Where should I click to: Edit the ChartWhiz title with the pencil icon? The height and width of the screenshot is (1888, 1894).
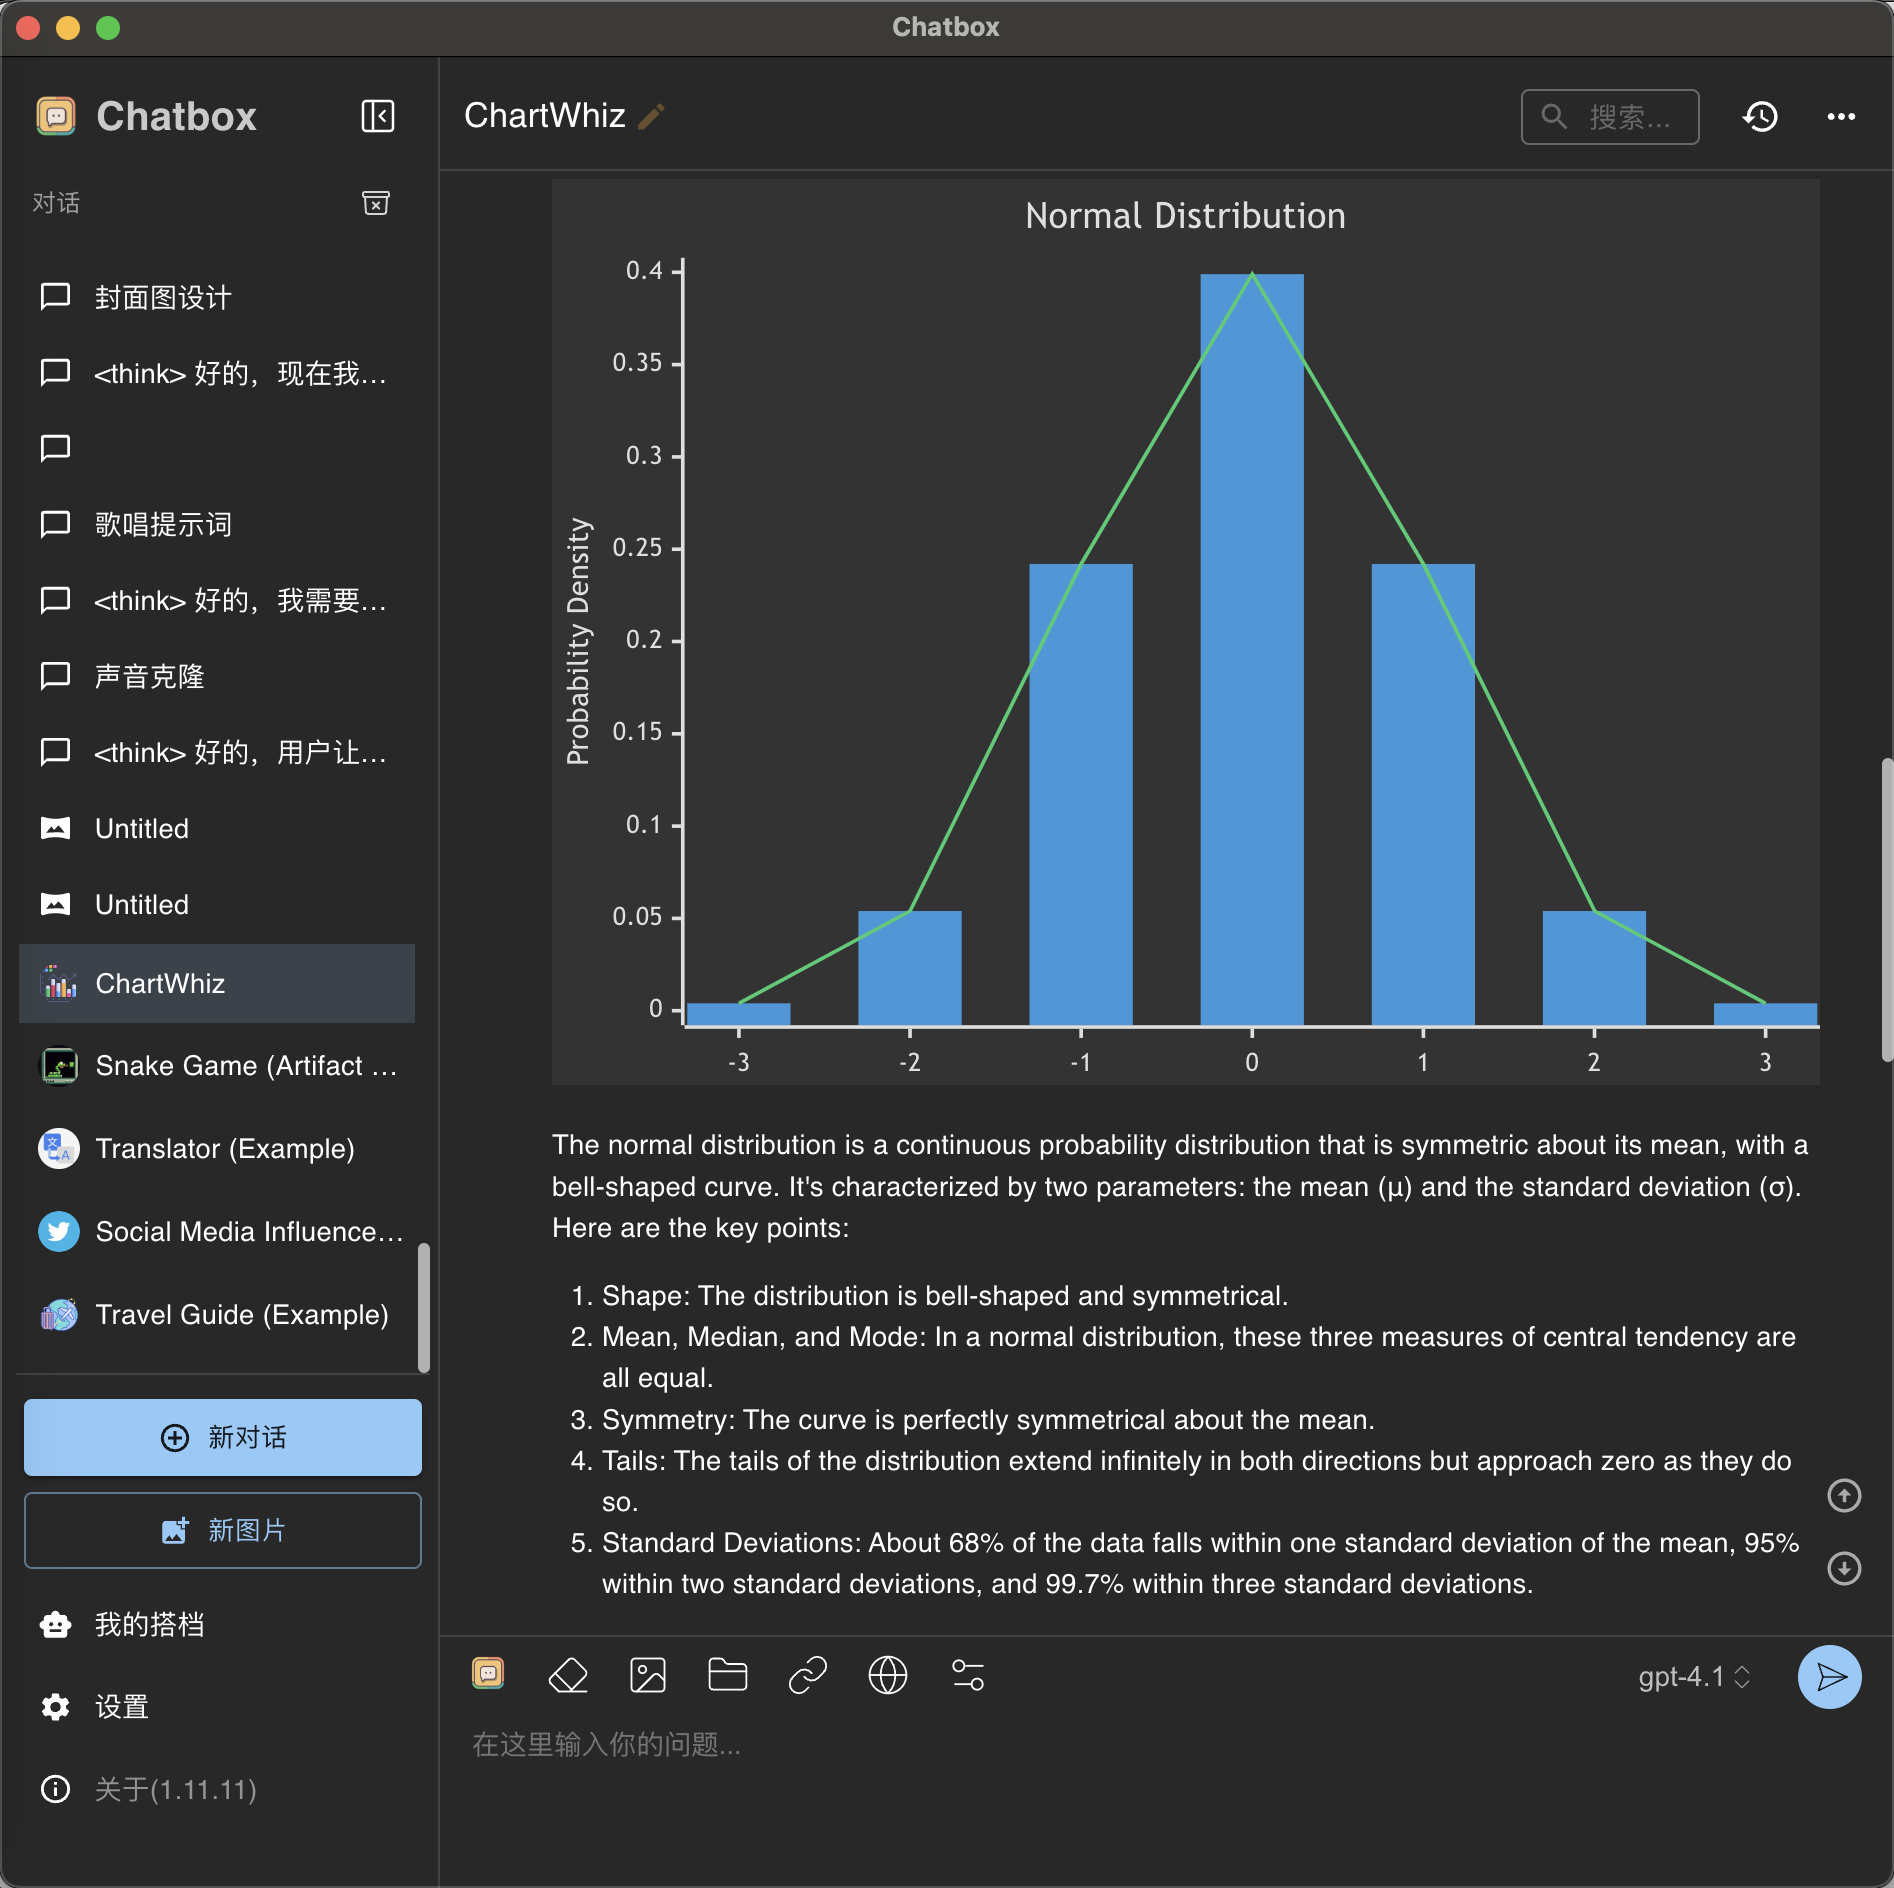652,117
